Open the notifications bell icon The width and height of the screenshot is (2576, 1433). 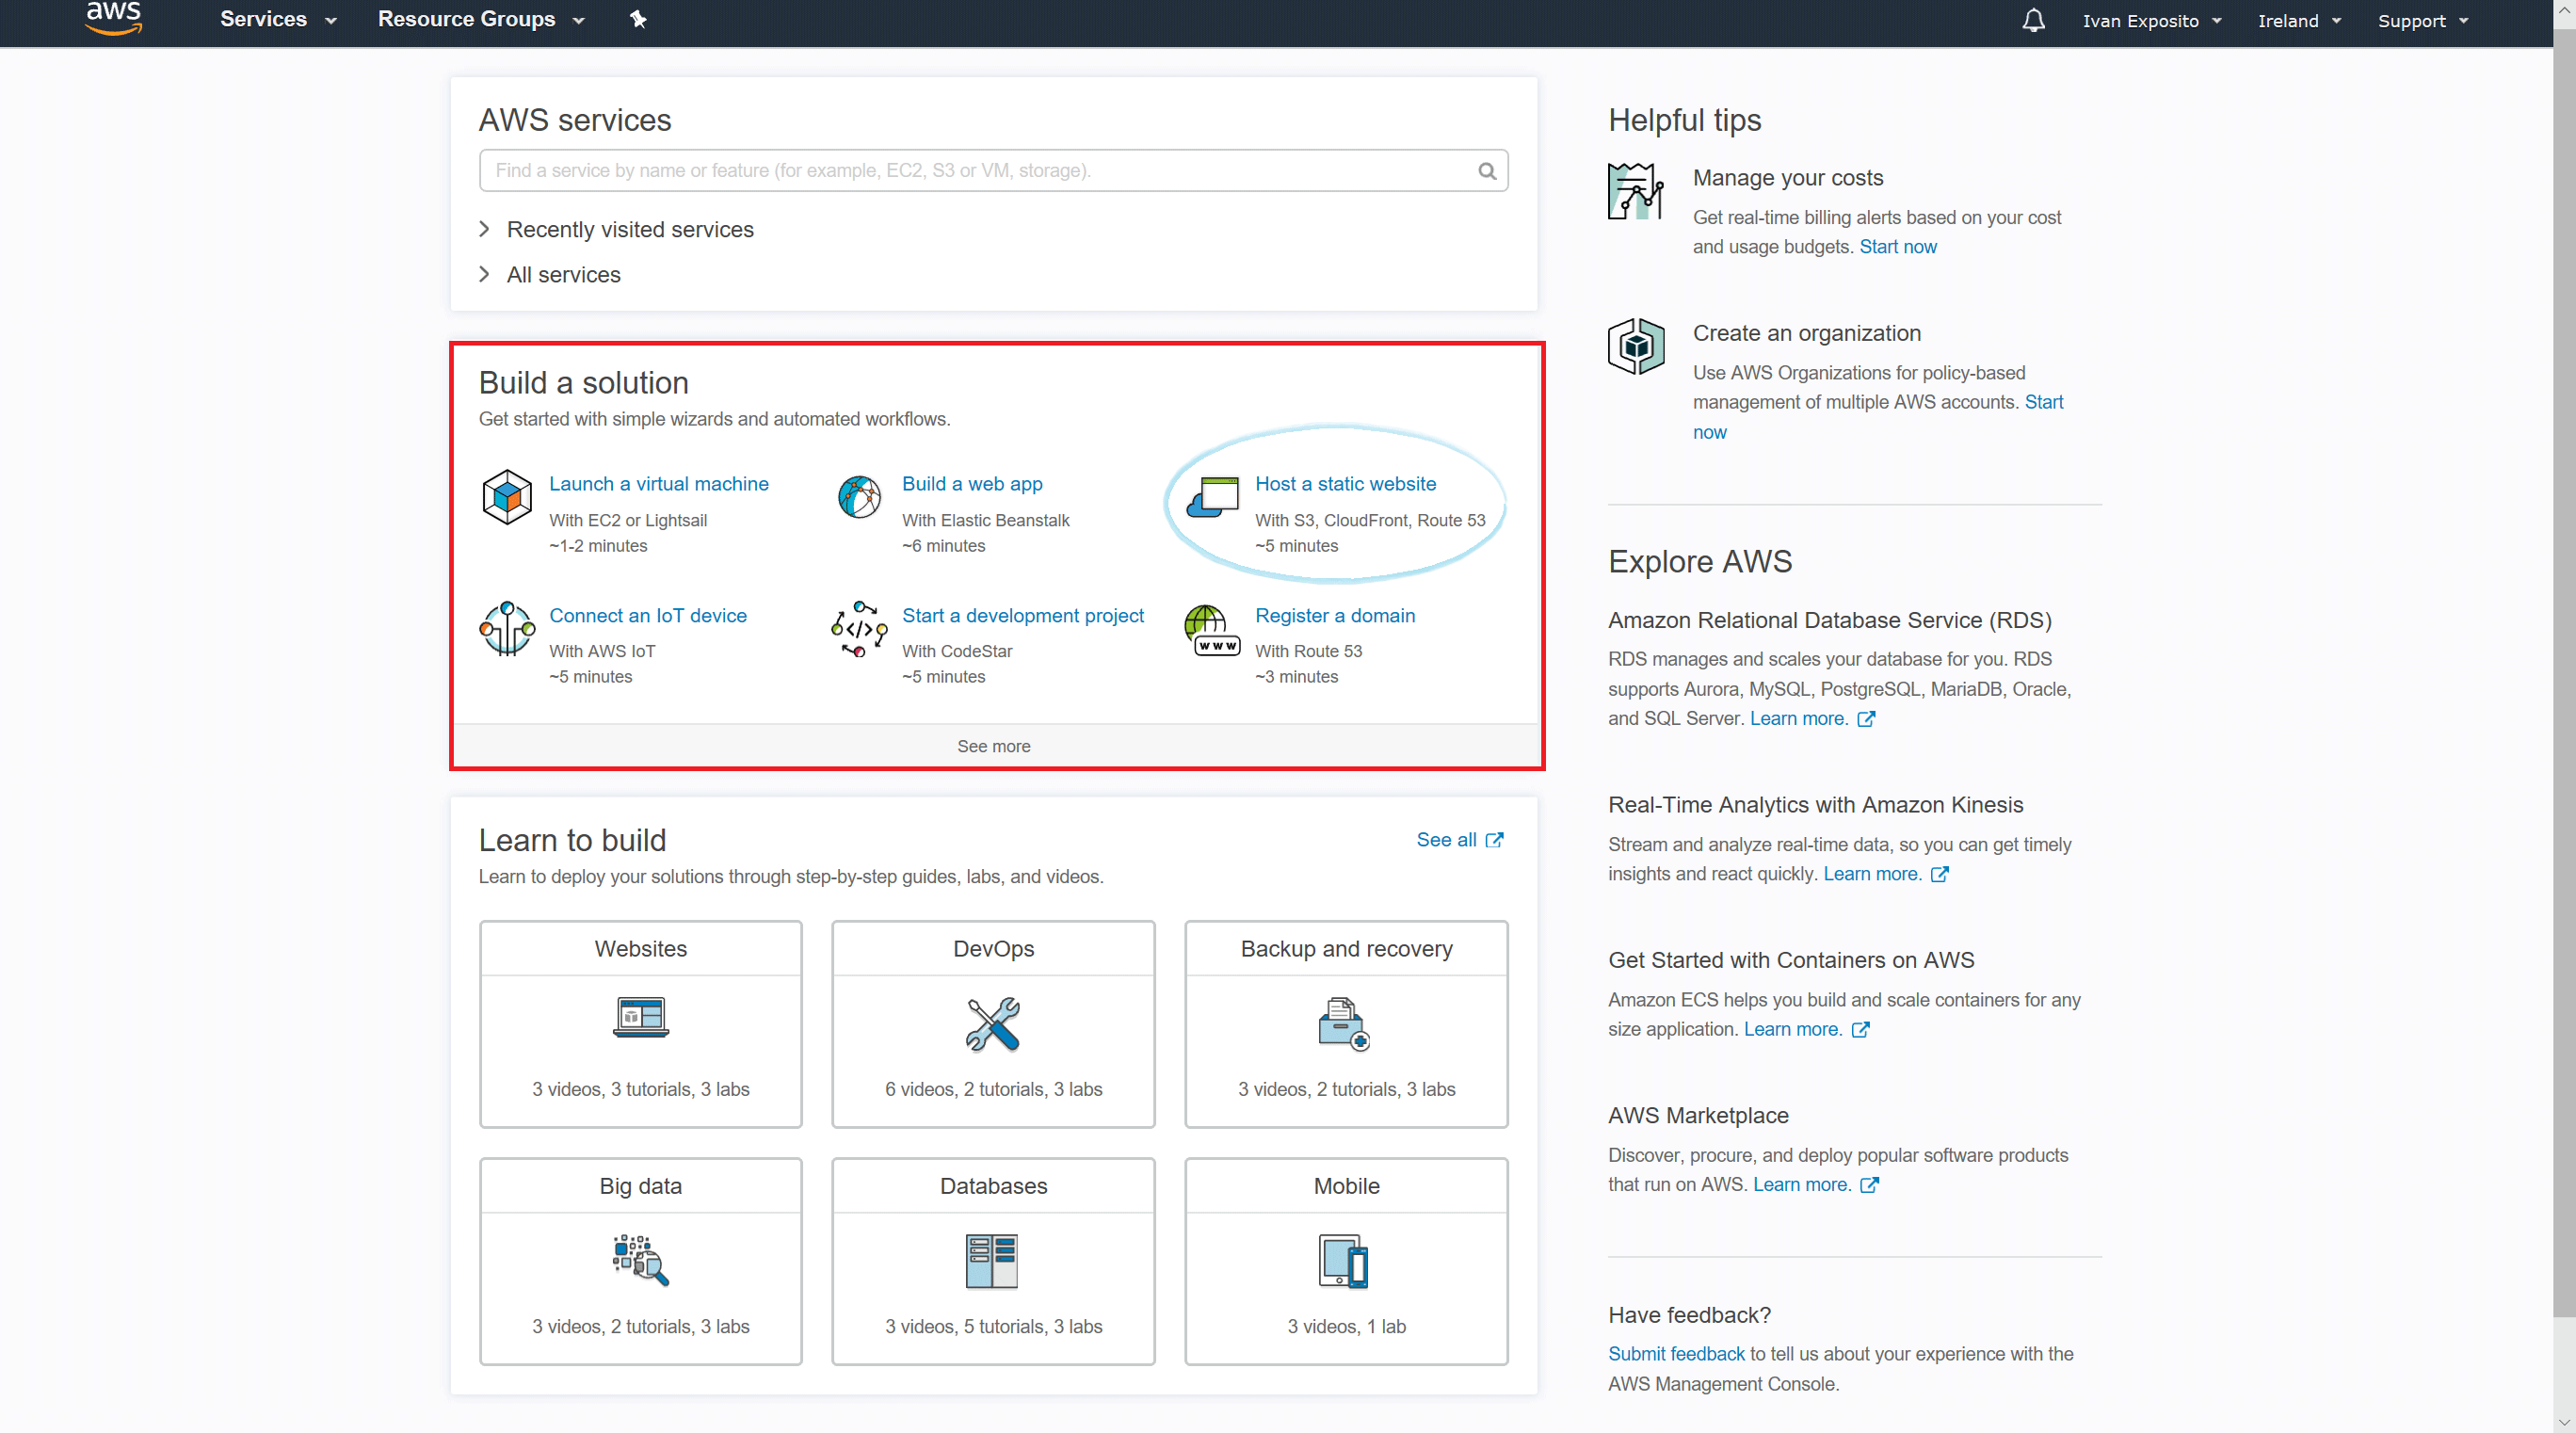[2033, 20]
